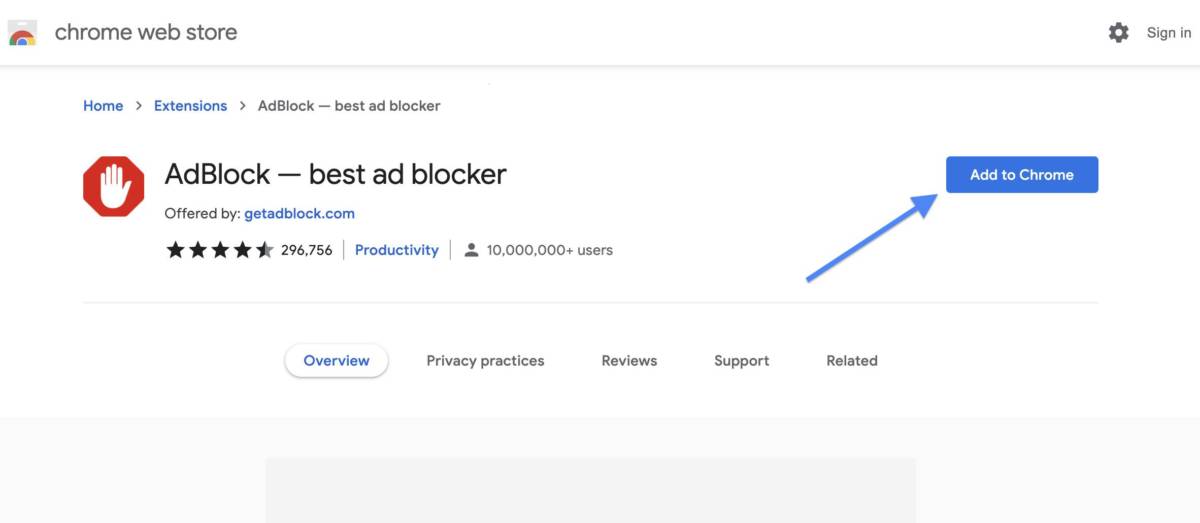Image resolution: width=1200 pixels, height=523 pixels.
Task: Open the Reviews tab
Action: coord(629,361)
